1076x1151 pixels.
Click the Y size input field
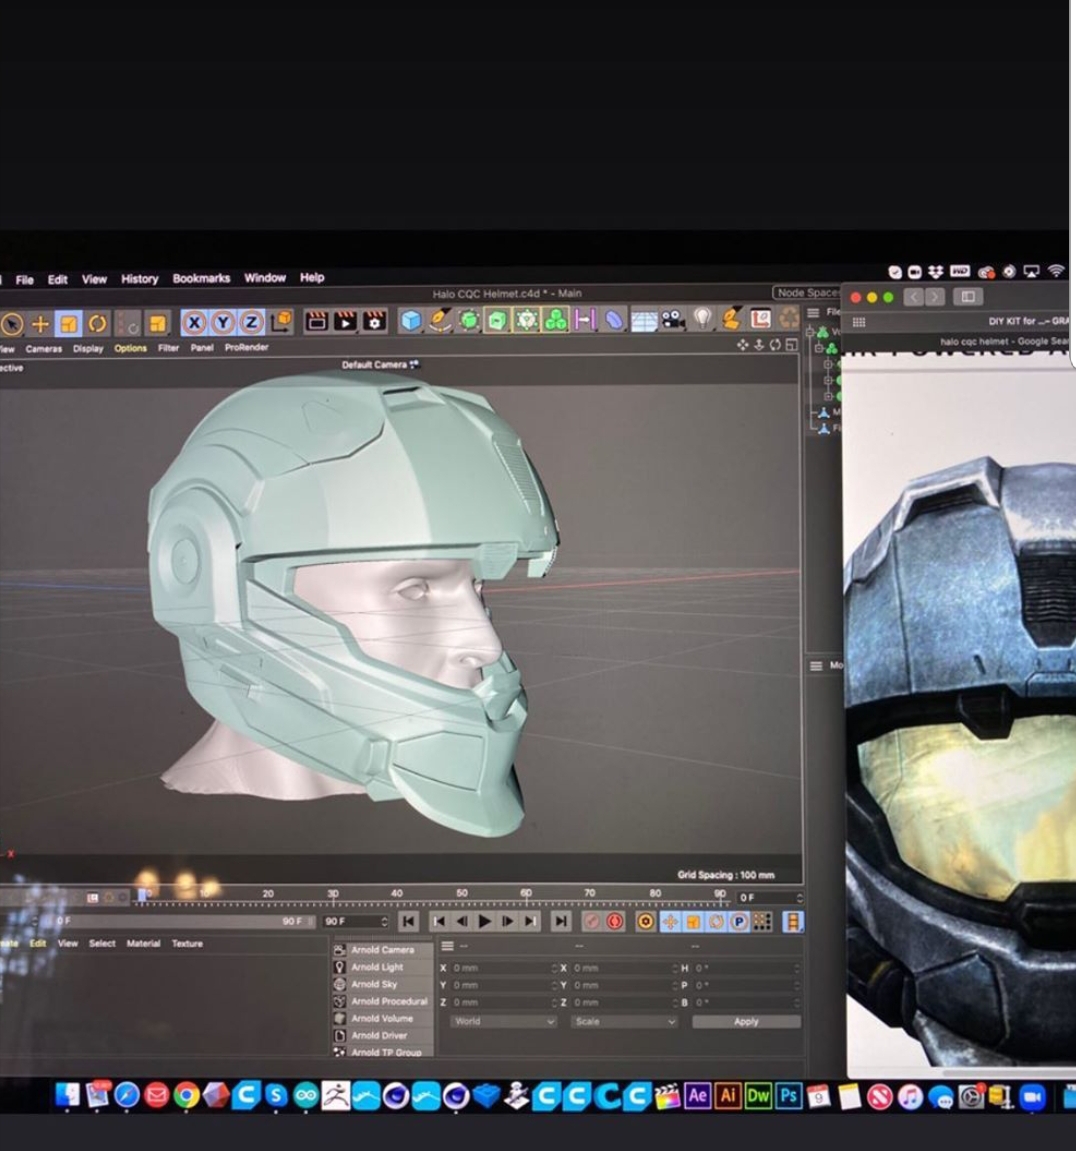(624, 985)
